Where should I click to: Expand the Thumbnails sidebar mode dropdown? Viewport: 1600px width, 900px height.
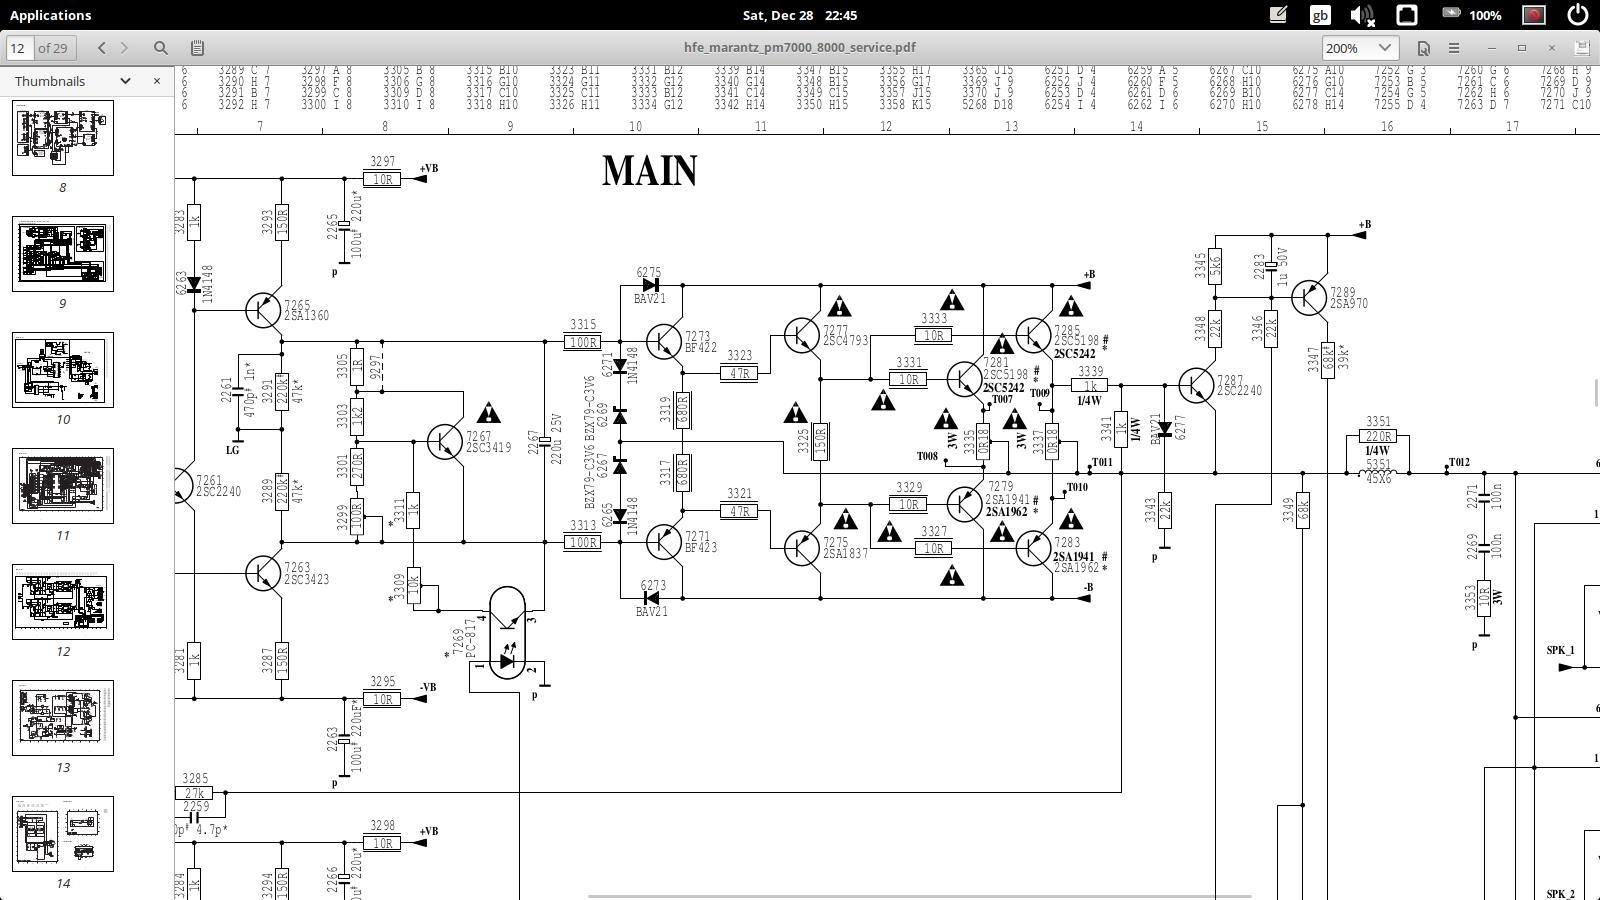point(125,81)
